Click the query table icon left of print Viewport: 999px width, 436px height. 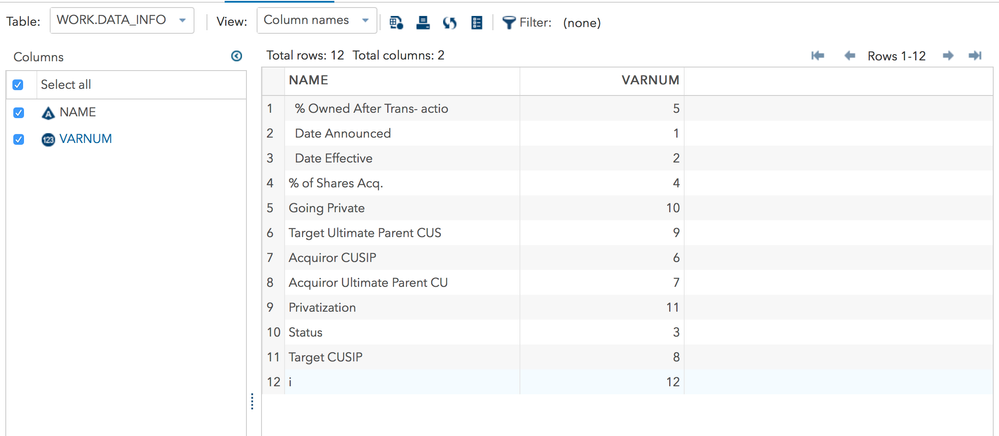[396, 22]
